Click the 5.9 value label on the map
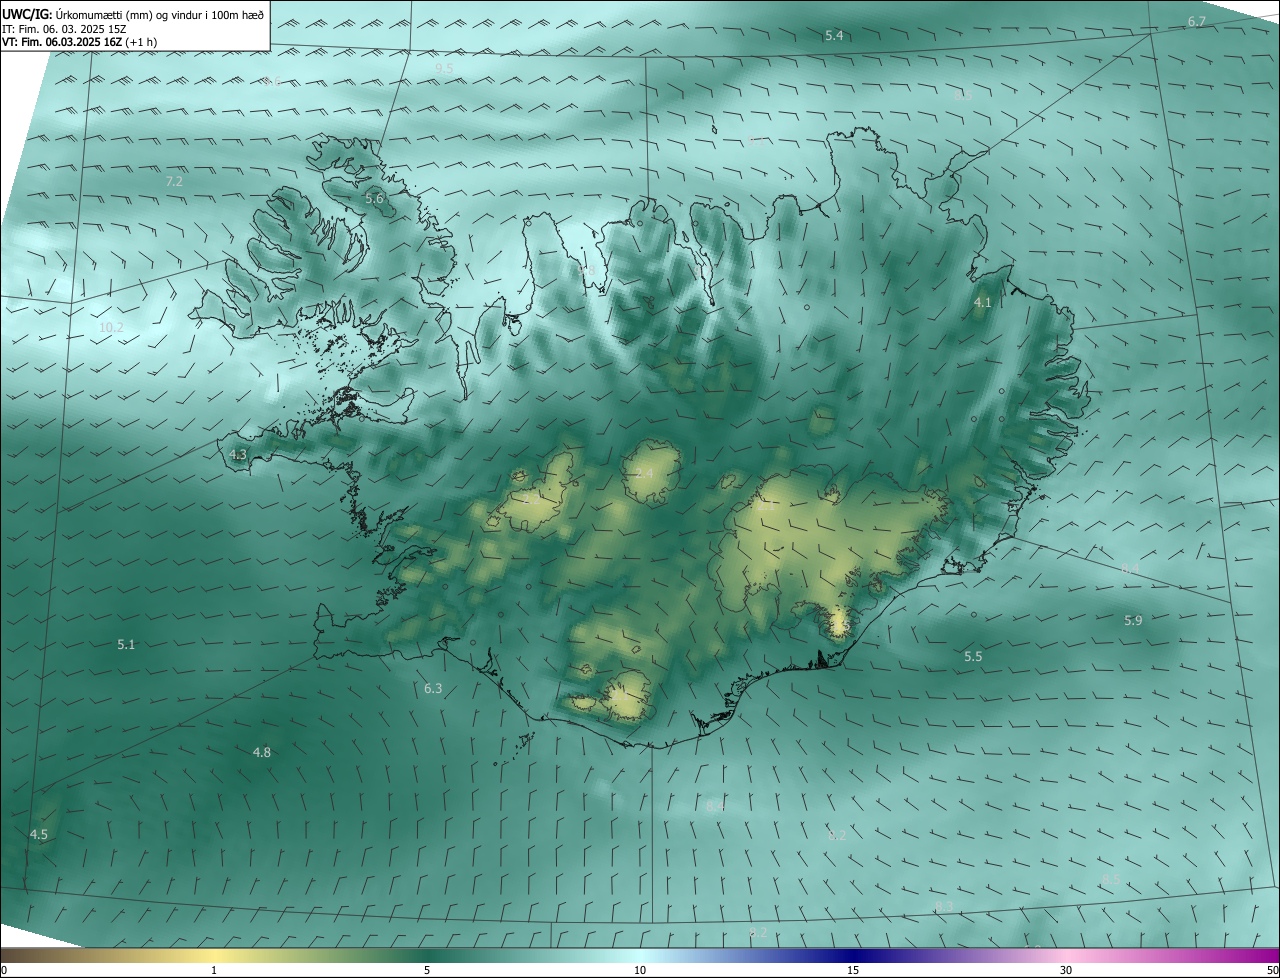This screenshot has height=978, width=1280. click(1133, 621)
